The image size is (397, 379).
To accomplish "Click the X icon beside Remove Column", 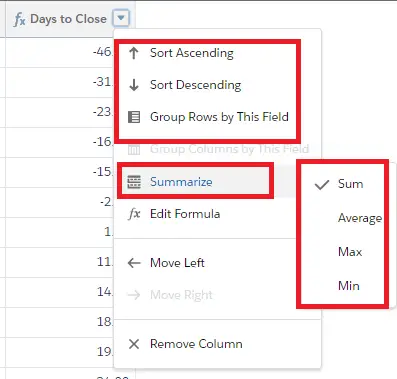I will [134, 344].
